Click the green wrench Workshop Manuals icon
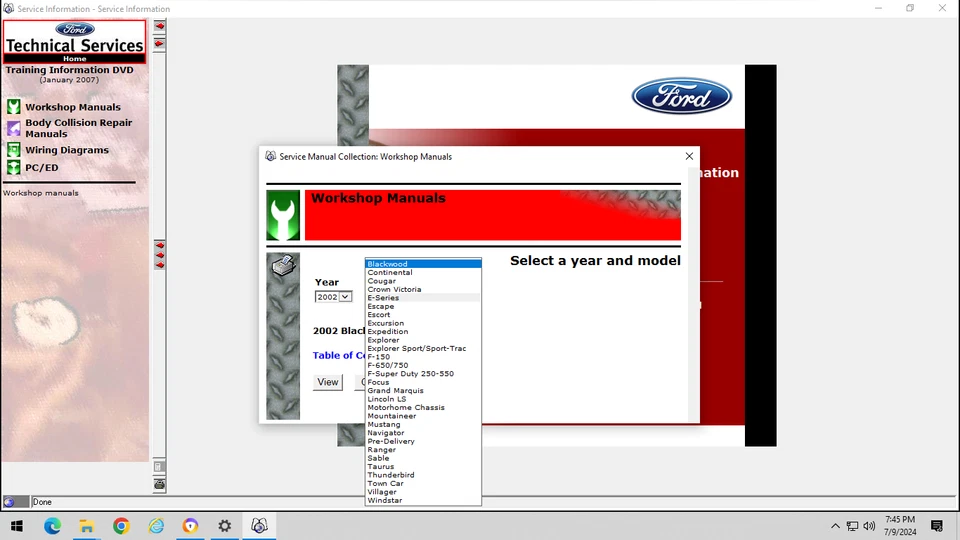Image resolution: width=960 pixels, height=540 pixels. (283, 215)
